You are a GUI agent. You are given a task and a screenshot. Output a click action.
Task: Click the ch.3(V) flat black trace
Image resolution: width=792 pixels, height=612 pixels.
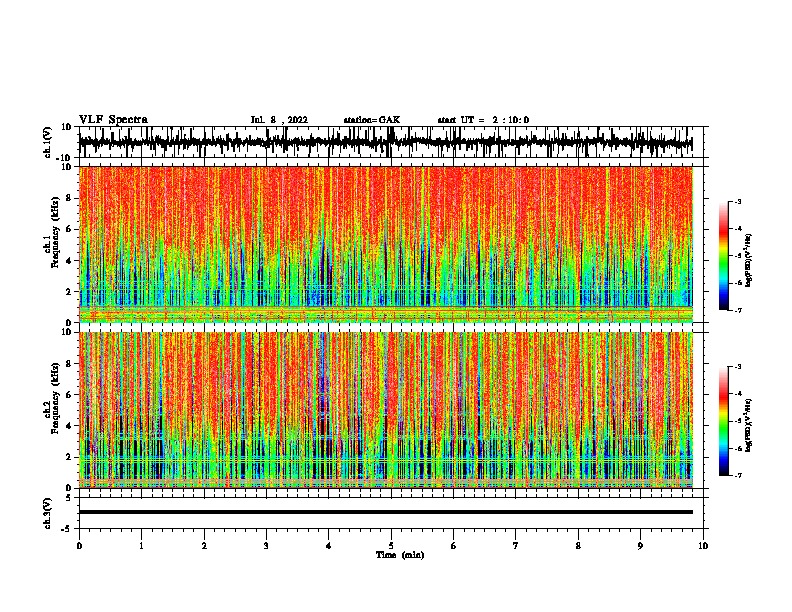[386, 512]
